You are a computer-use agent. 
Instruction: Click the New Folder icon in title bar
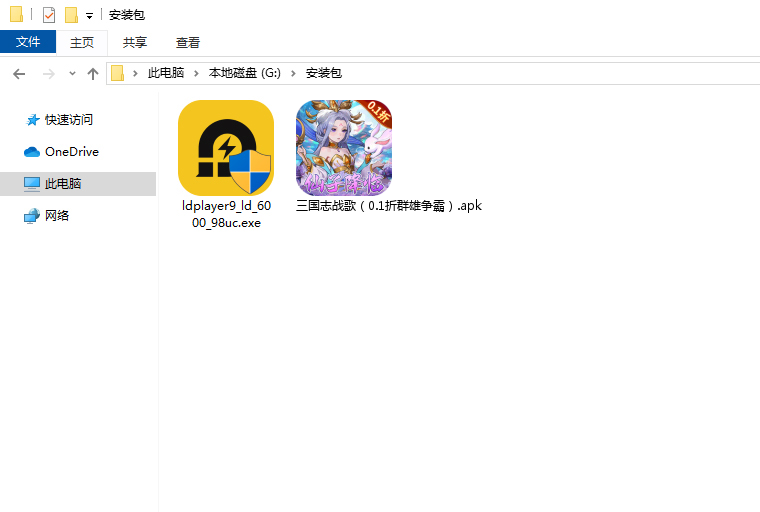tap(71, 15)
